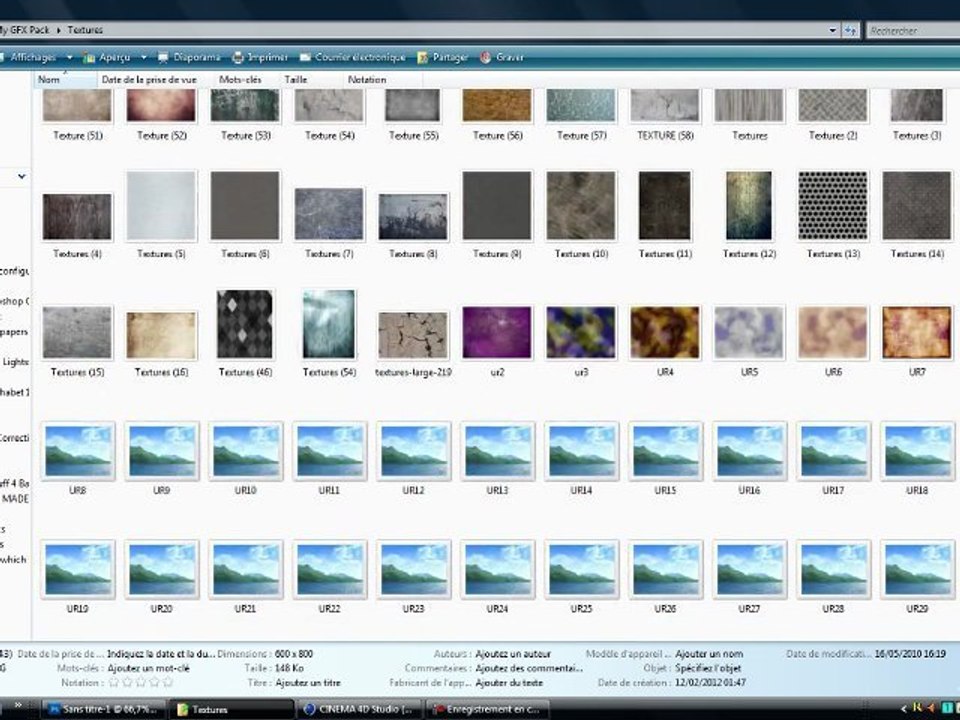Viewport: 960px width, 720px height.
Task: Select the Textures (5) thumbnail
Action: click(x=161, y=206)
